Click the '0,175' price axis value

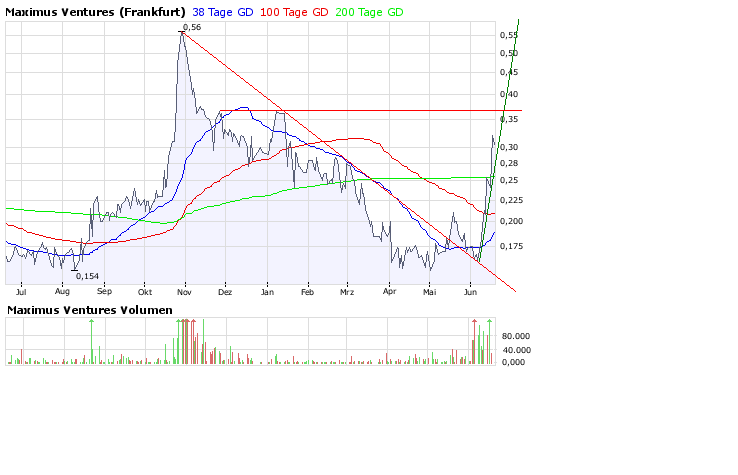point(511,246)
